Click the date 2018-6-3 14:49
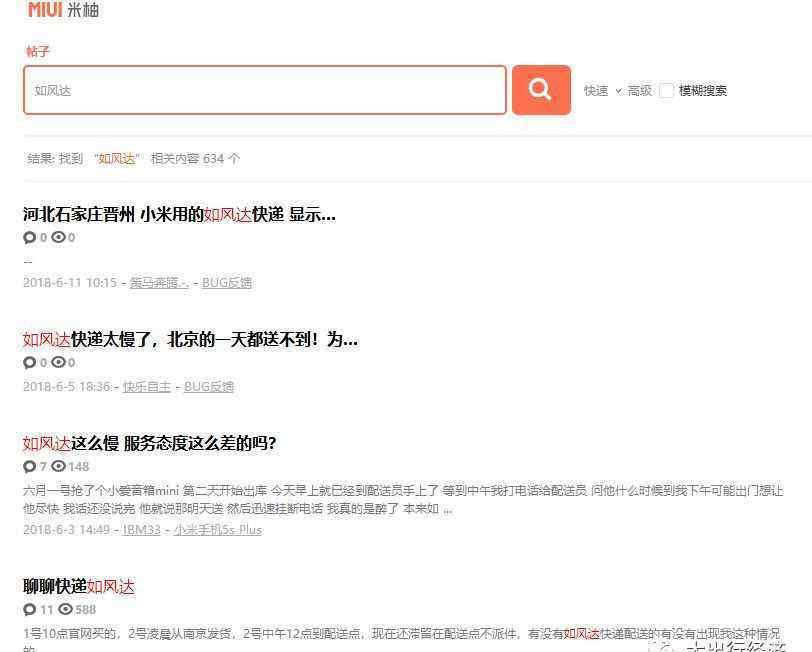This screenshot has width=812, height=652. coord(67,530)
